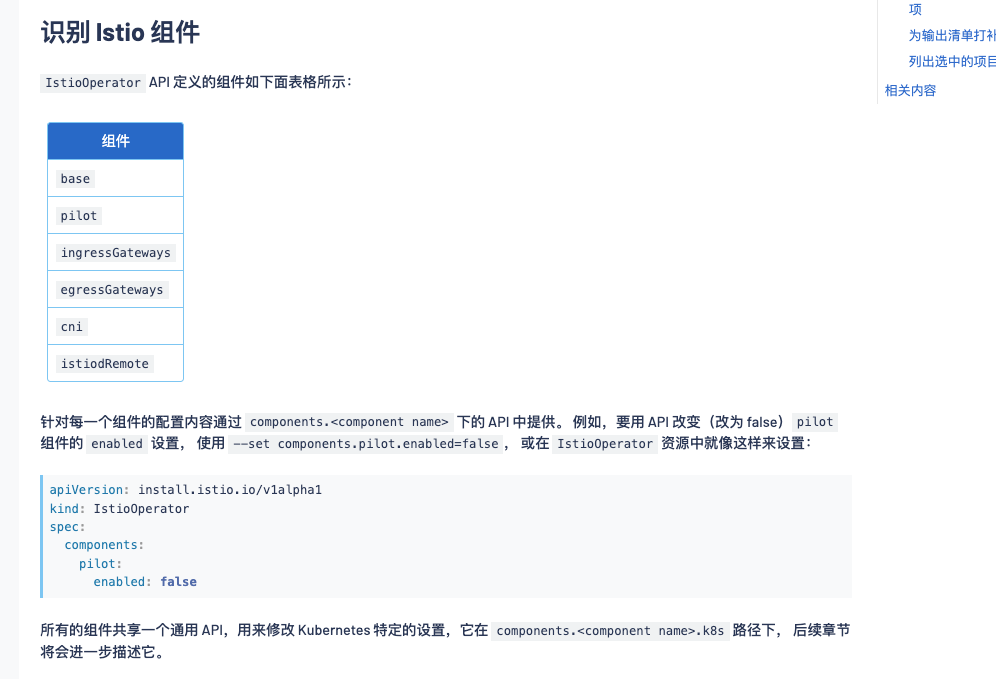Select the cni table cell

(x=116, y=326)
